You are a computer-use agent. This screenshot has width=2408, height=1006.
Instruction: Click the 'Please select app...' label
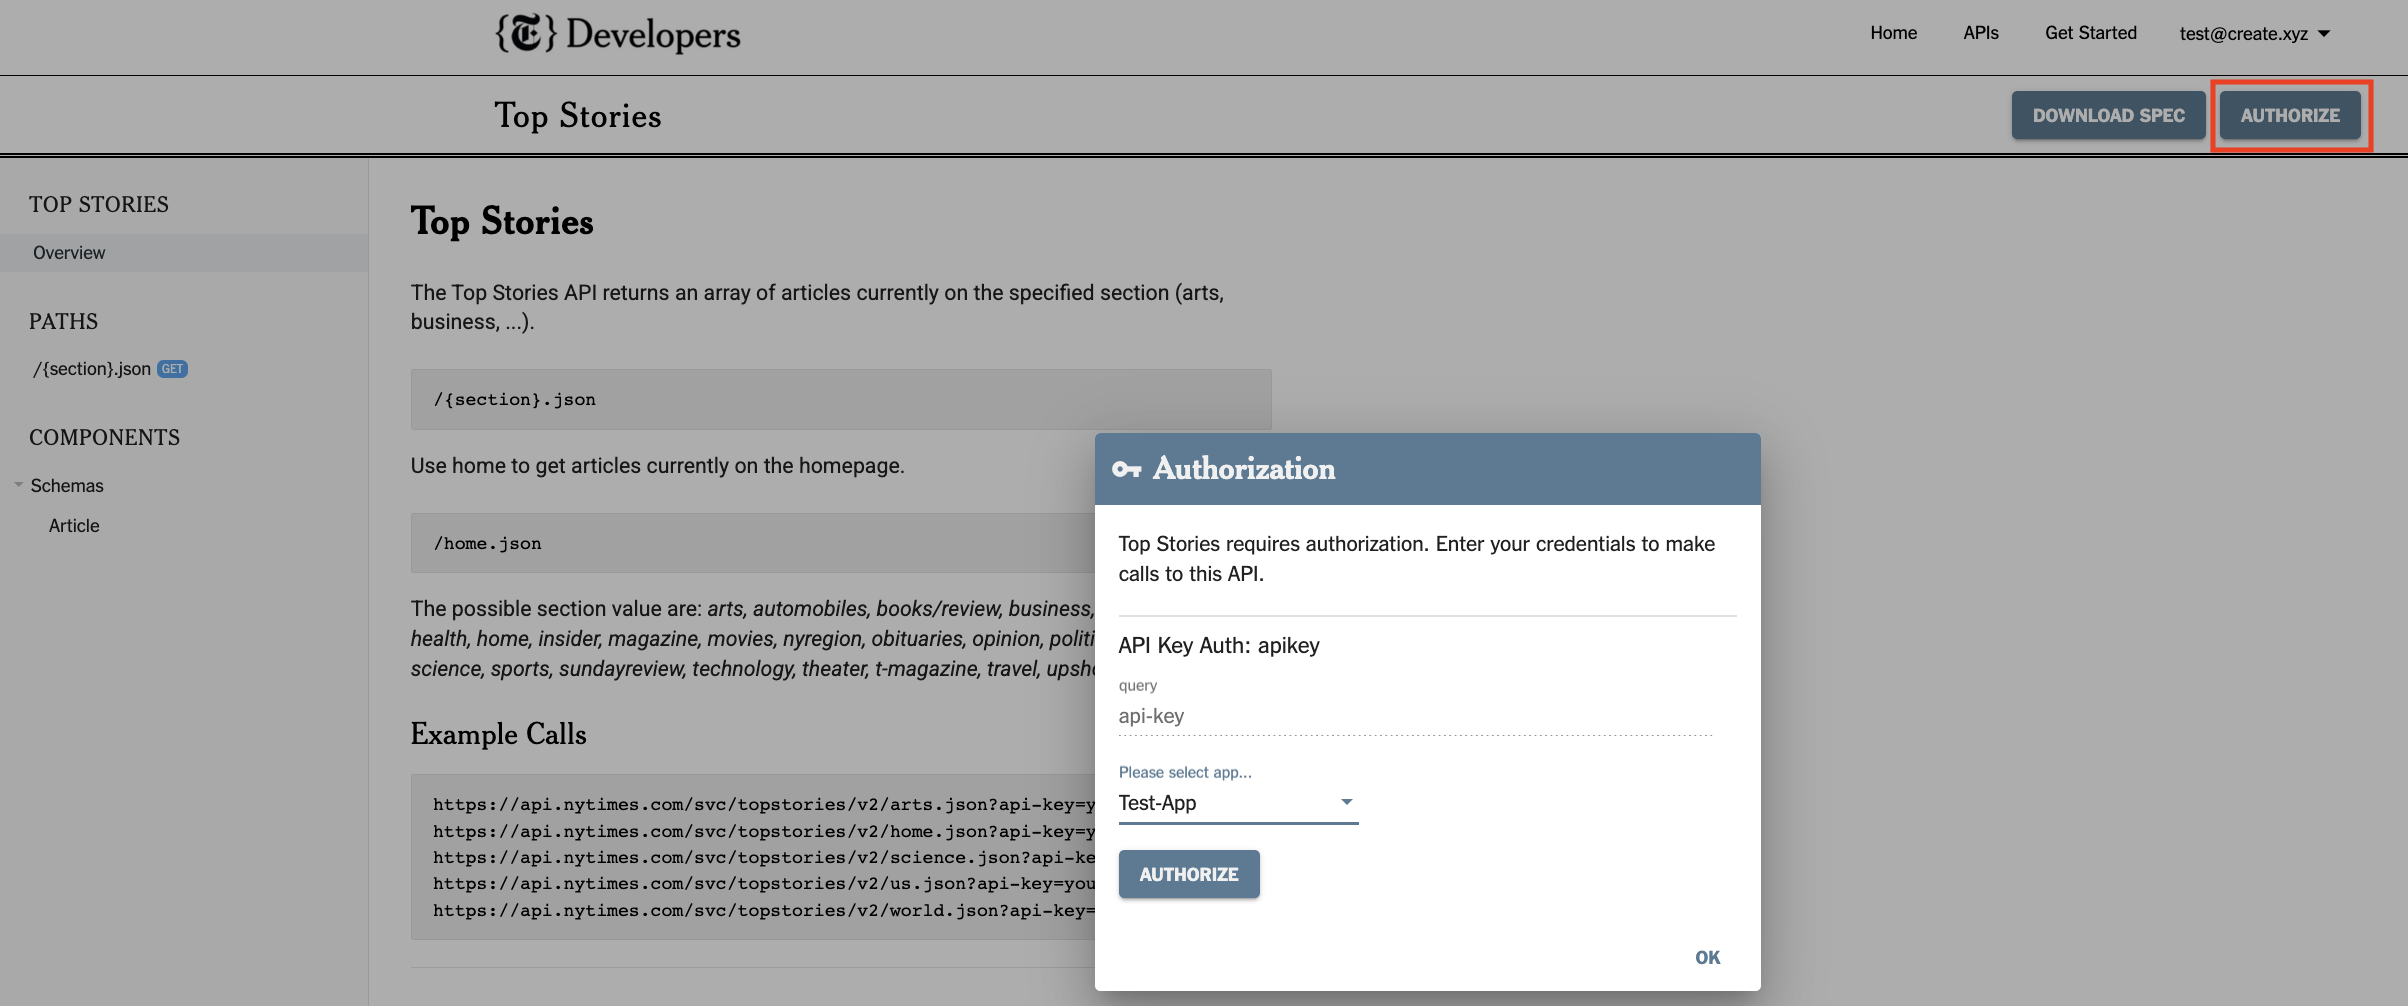(x=1185, y=772)
